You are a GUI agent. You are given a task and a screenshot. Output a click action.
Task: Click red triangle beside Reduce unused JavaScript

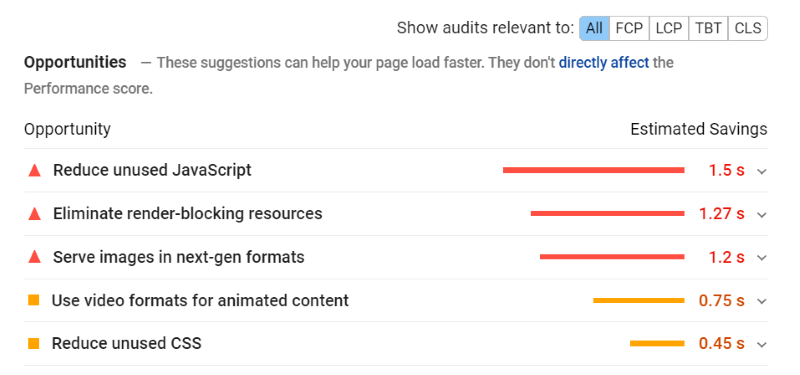point(35,170)
